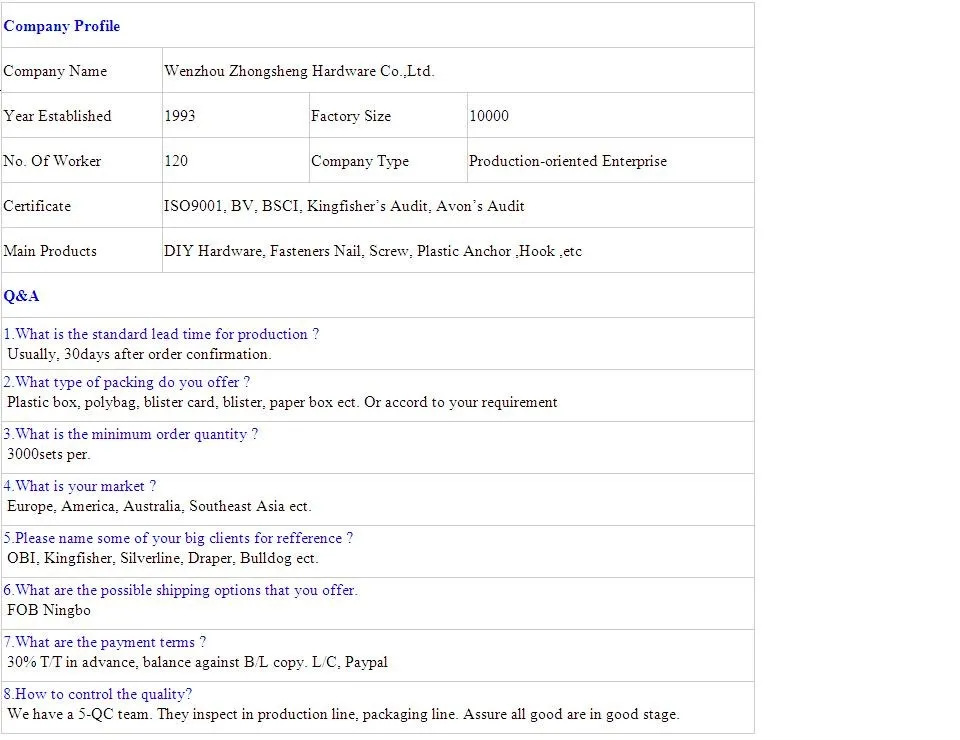Select the FOB Ningbo shipping answer
Screen dimensions: 960x740
(x=49, y=610)
